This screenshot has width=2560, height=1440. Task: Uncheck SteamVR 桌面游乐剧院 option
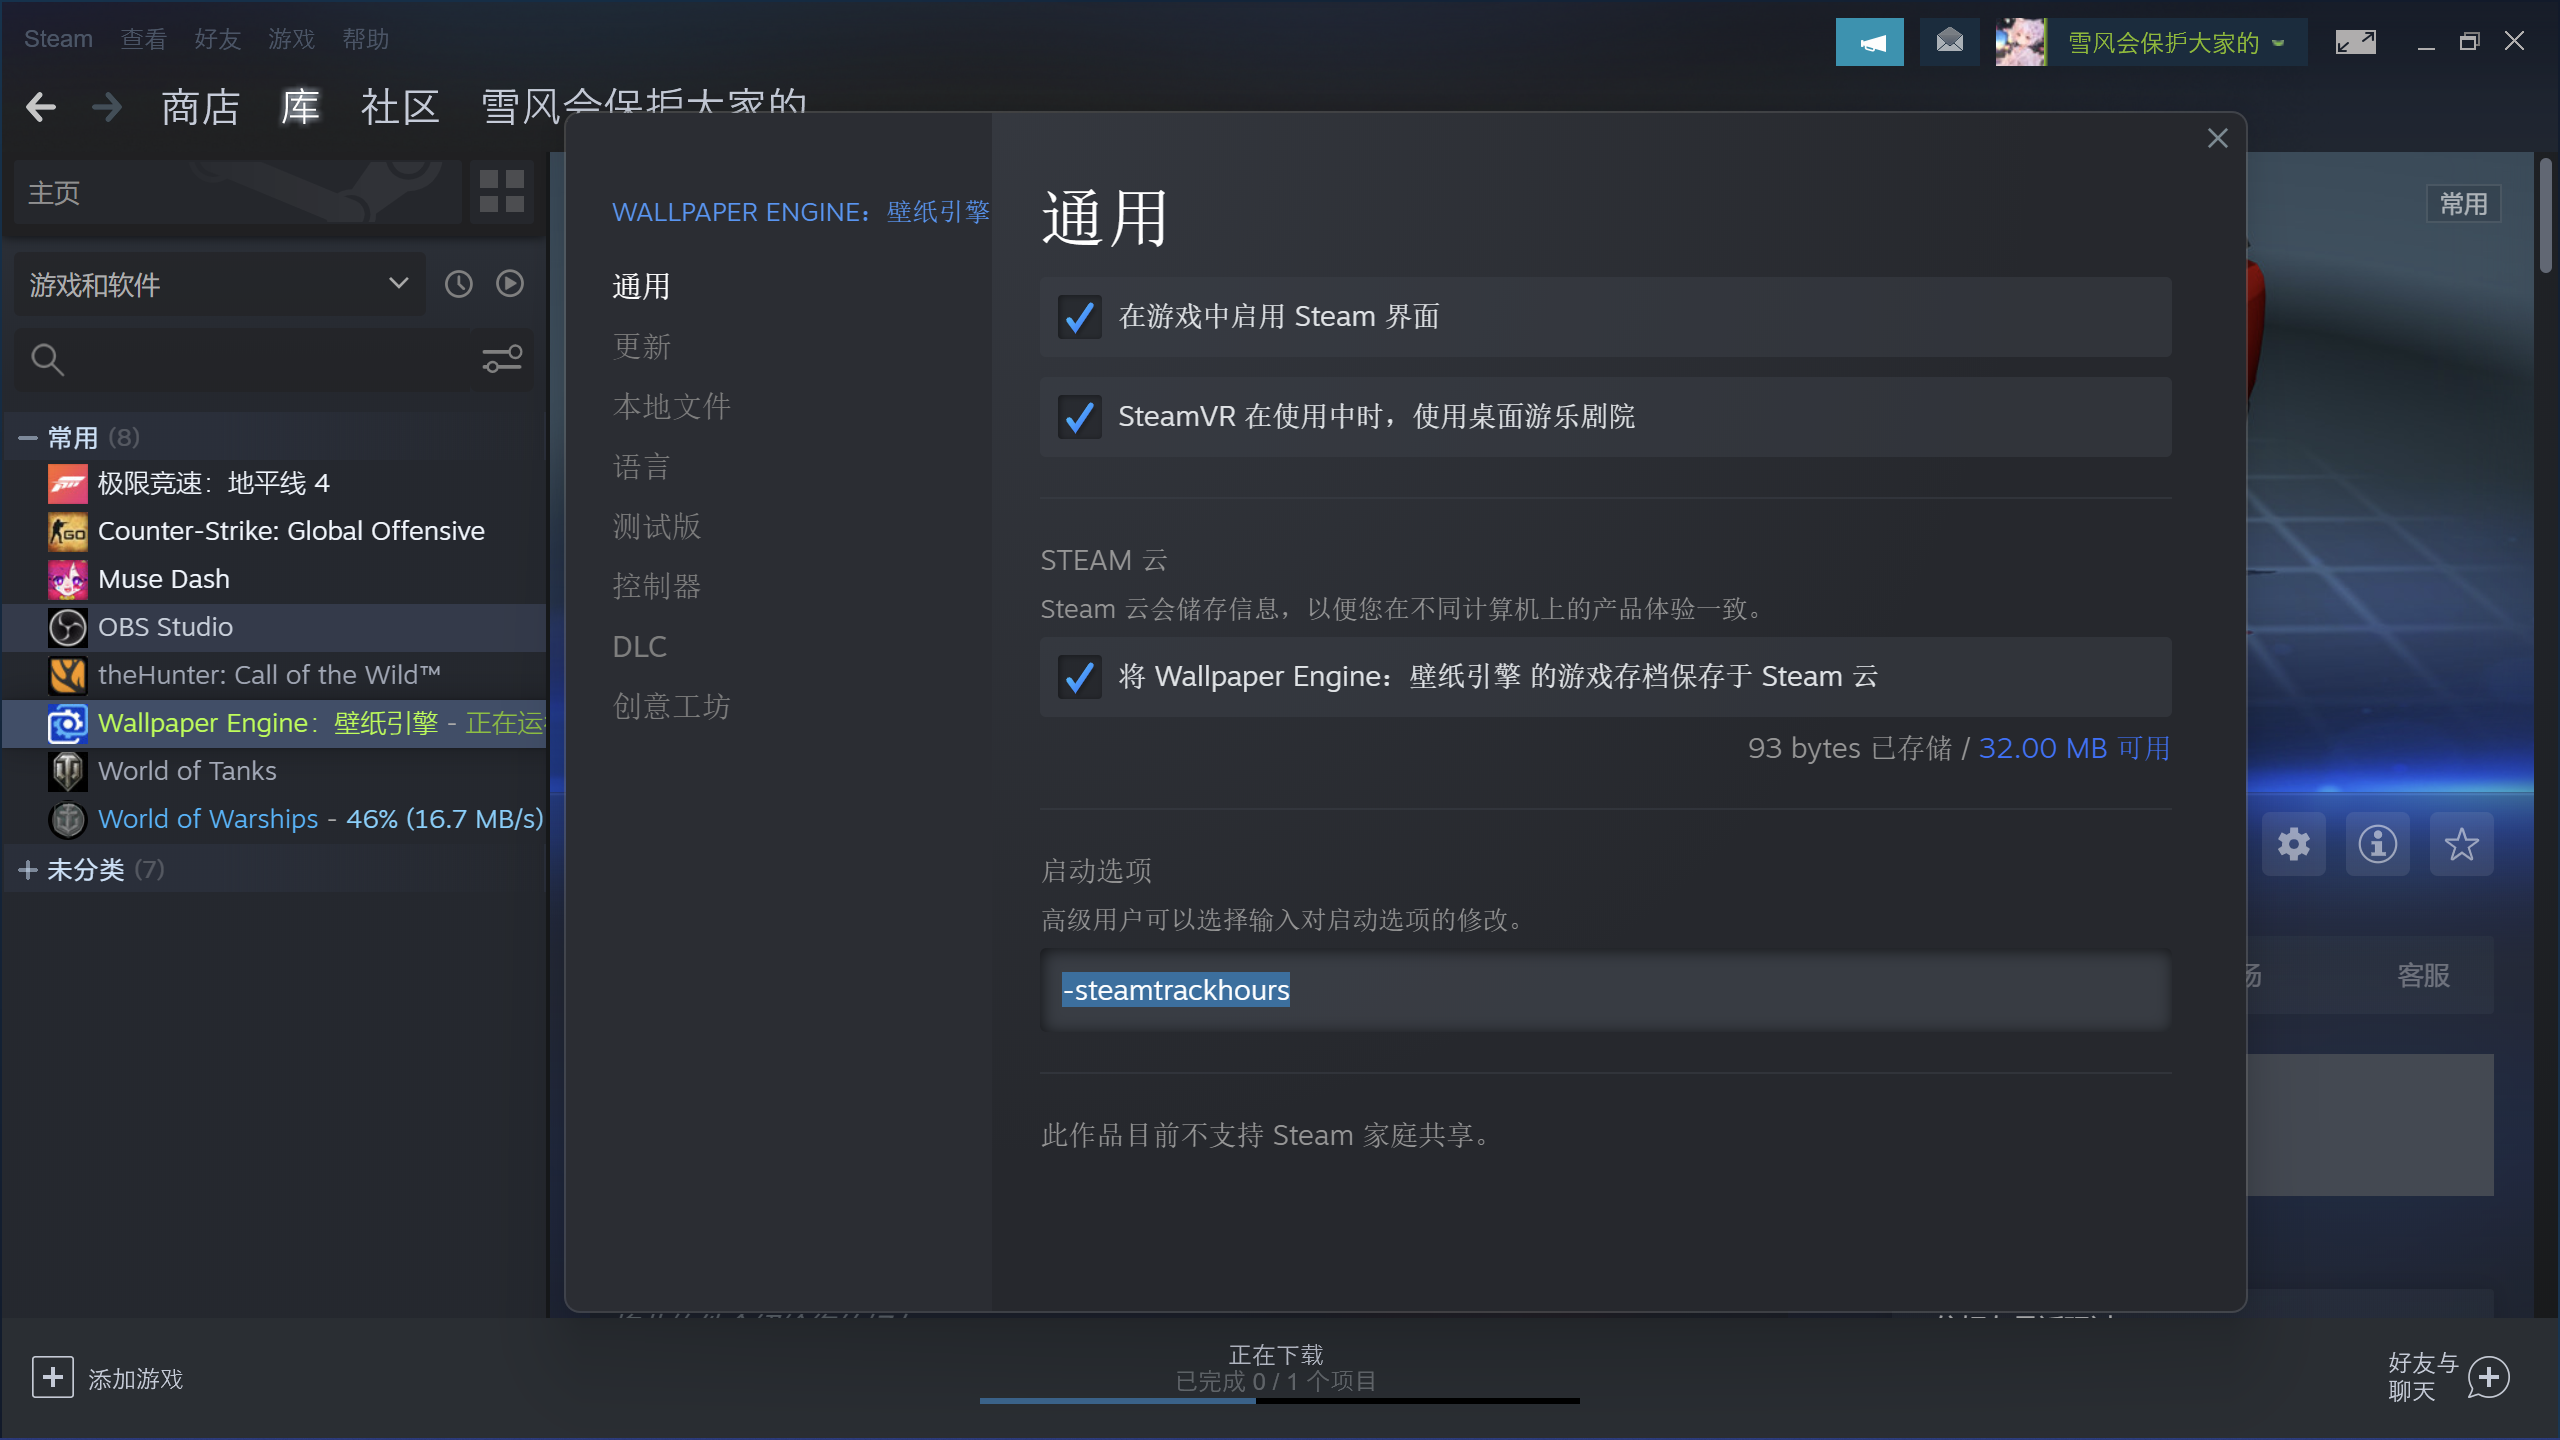coord(1079,417)
